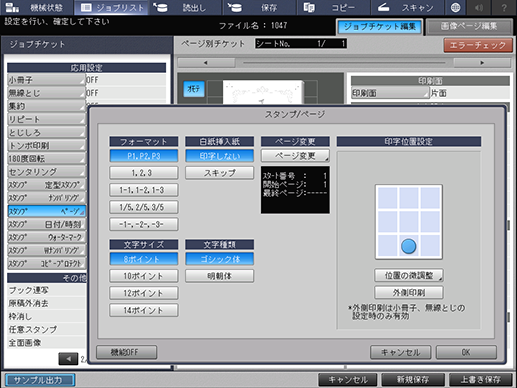Click 機能OFF in stamp dialog
Image resolution: width=517 pixels, height=388 pixels.
127,352
